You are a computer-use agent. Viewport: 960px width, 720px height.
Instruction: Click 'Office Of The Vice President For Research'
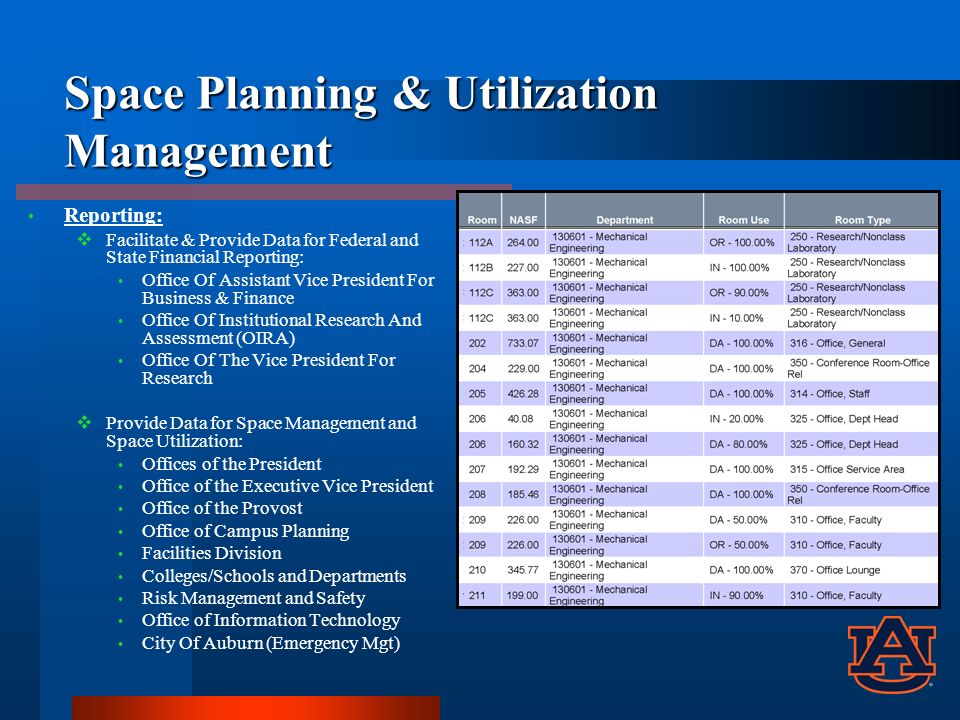coord(269,369)
